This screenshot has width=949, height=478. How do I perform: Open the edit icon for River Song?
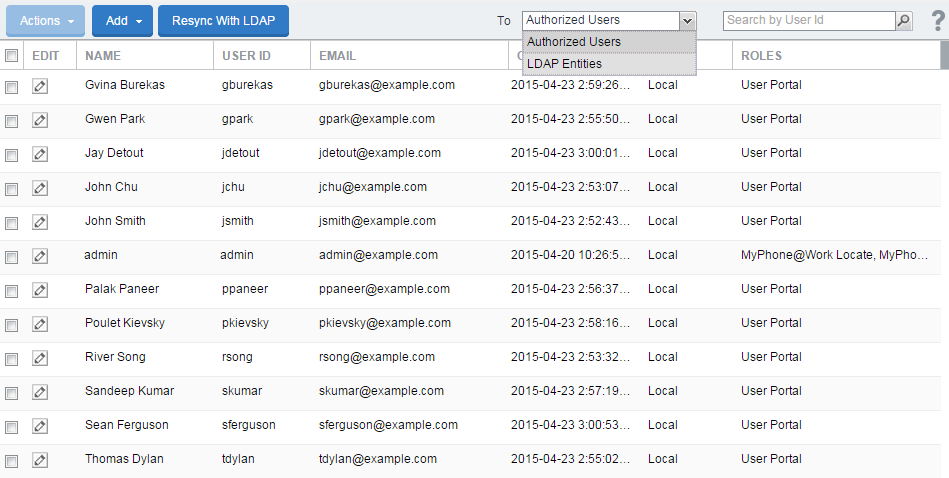click(x=40, y=358)
